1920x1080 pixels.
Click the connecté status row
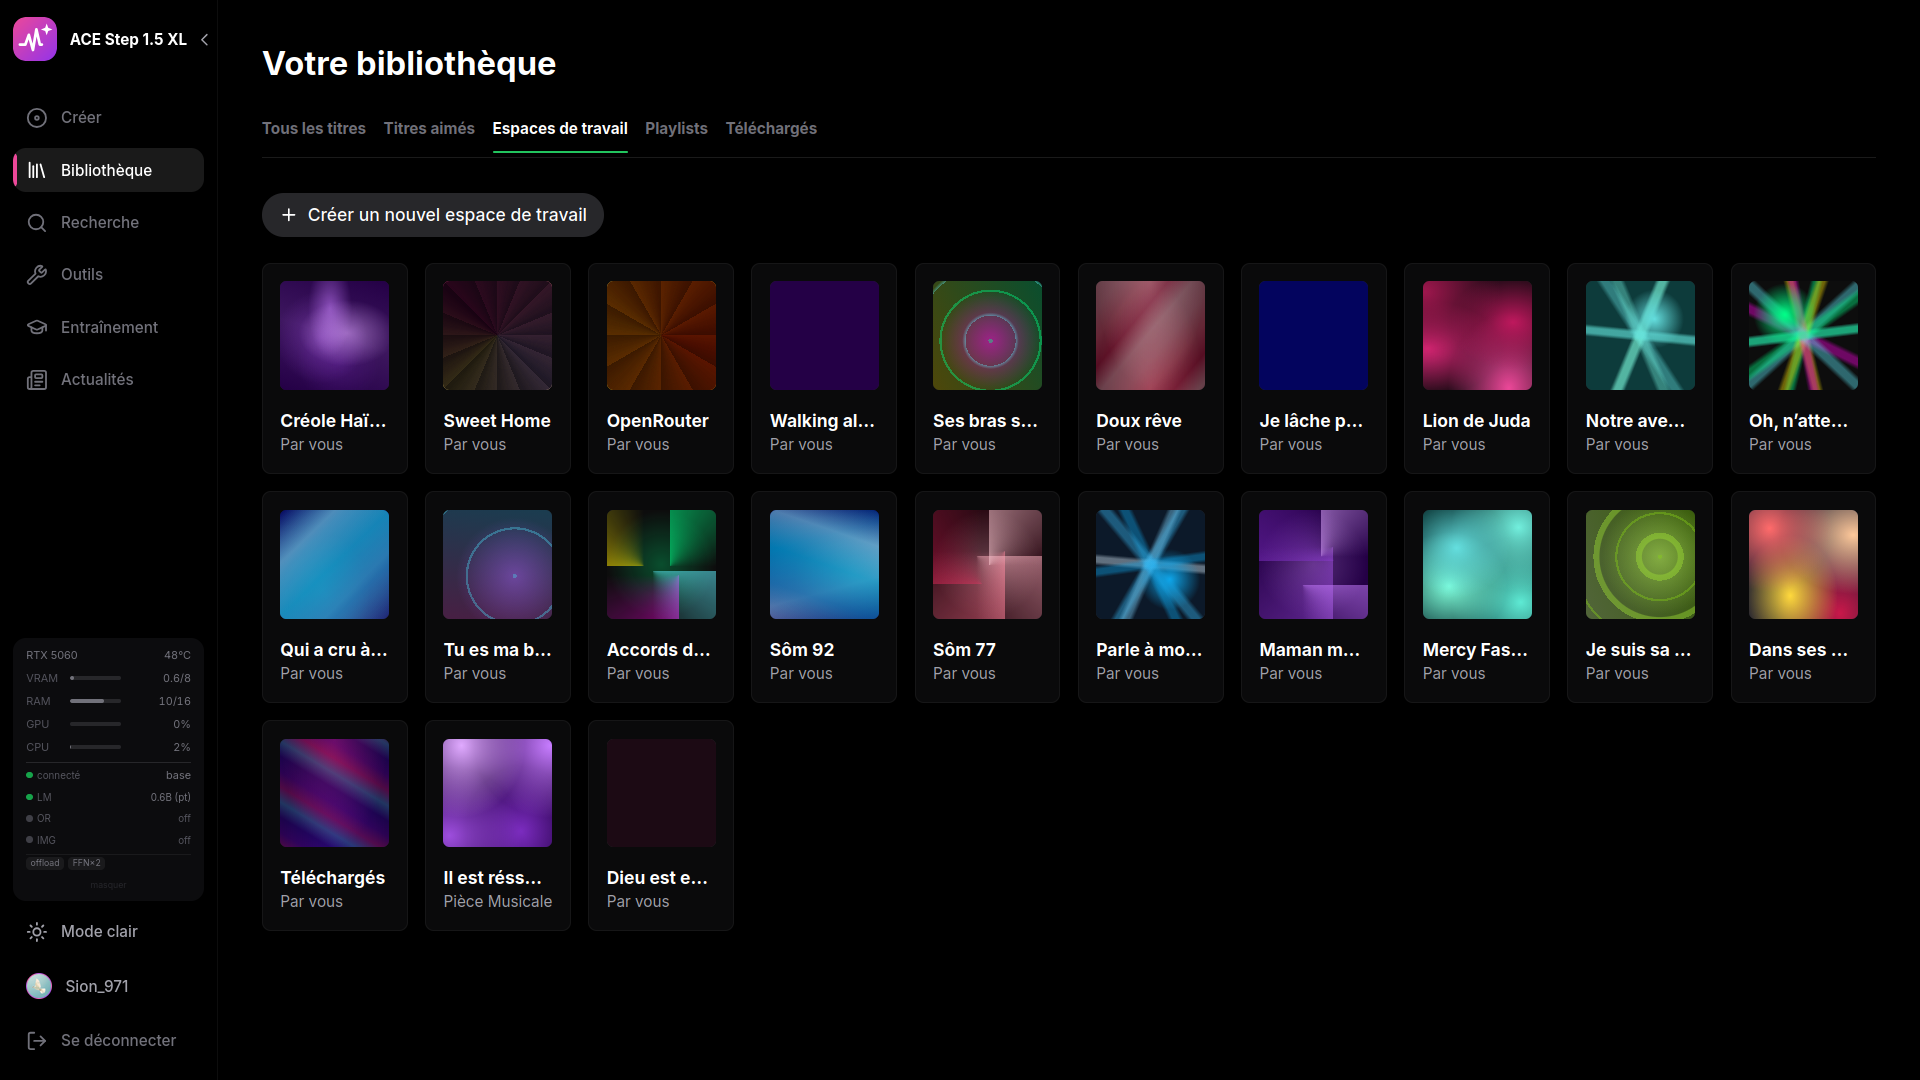point(108,775)
